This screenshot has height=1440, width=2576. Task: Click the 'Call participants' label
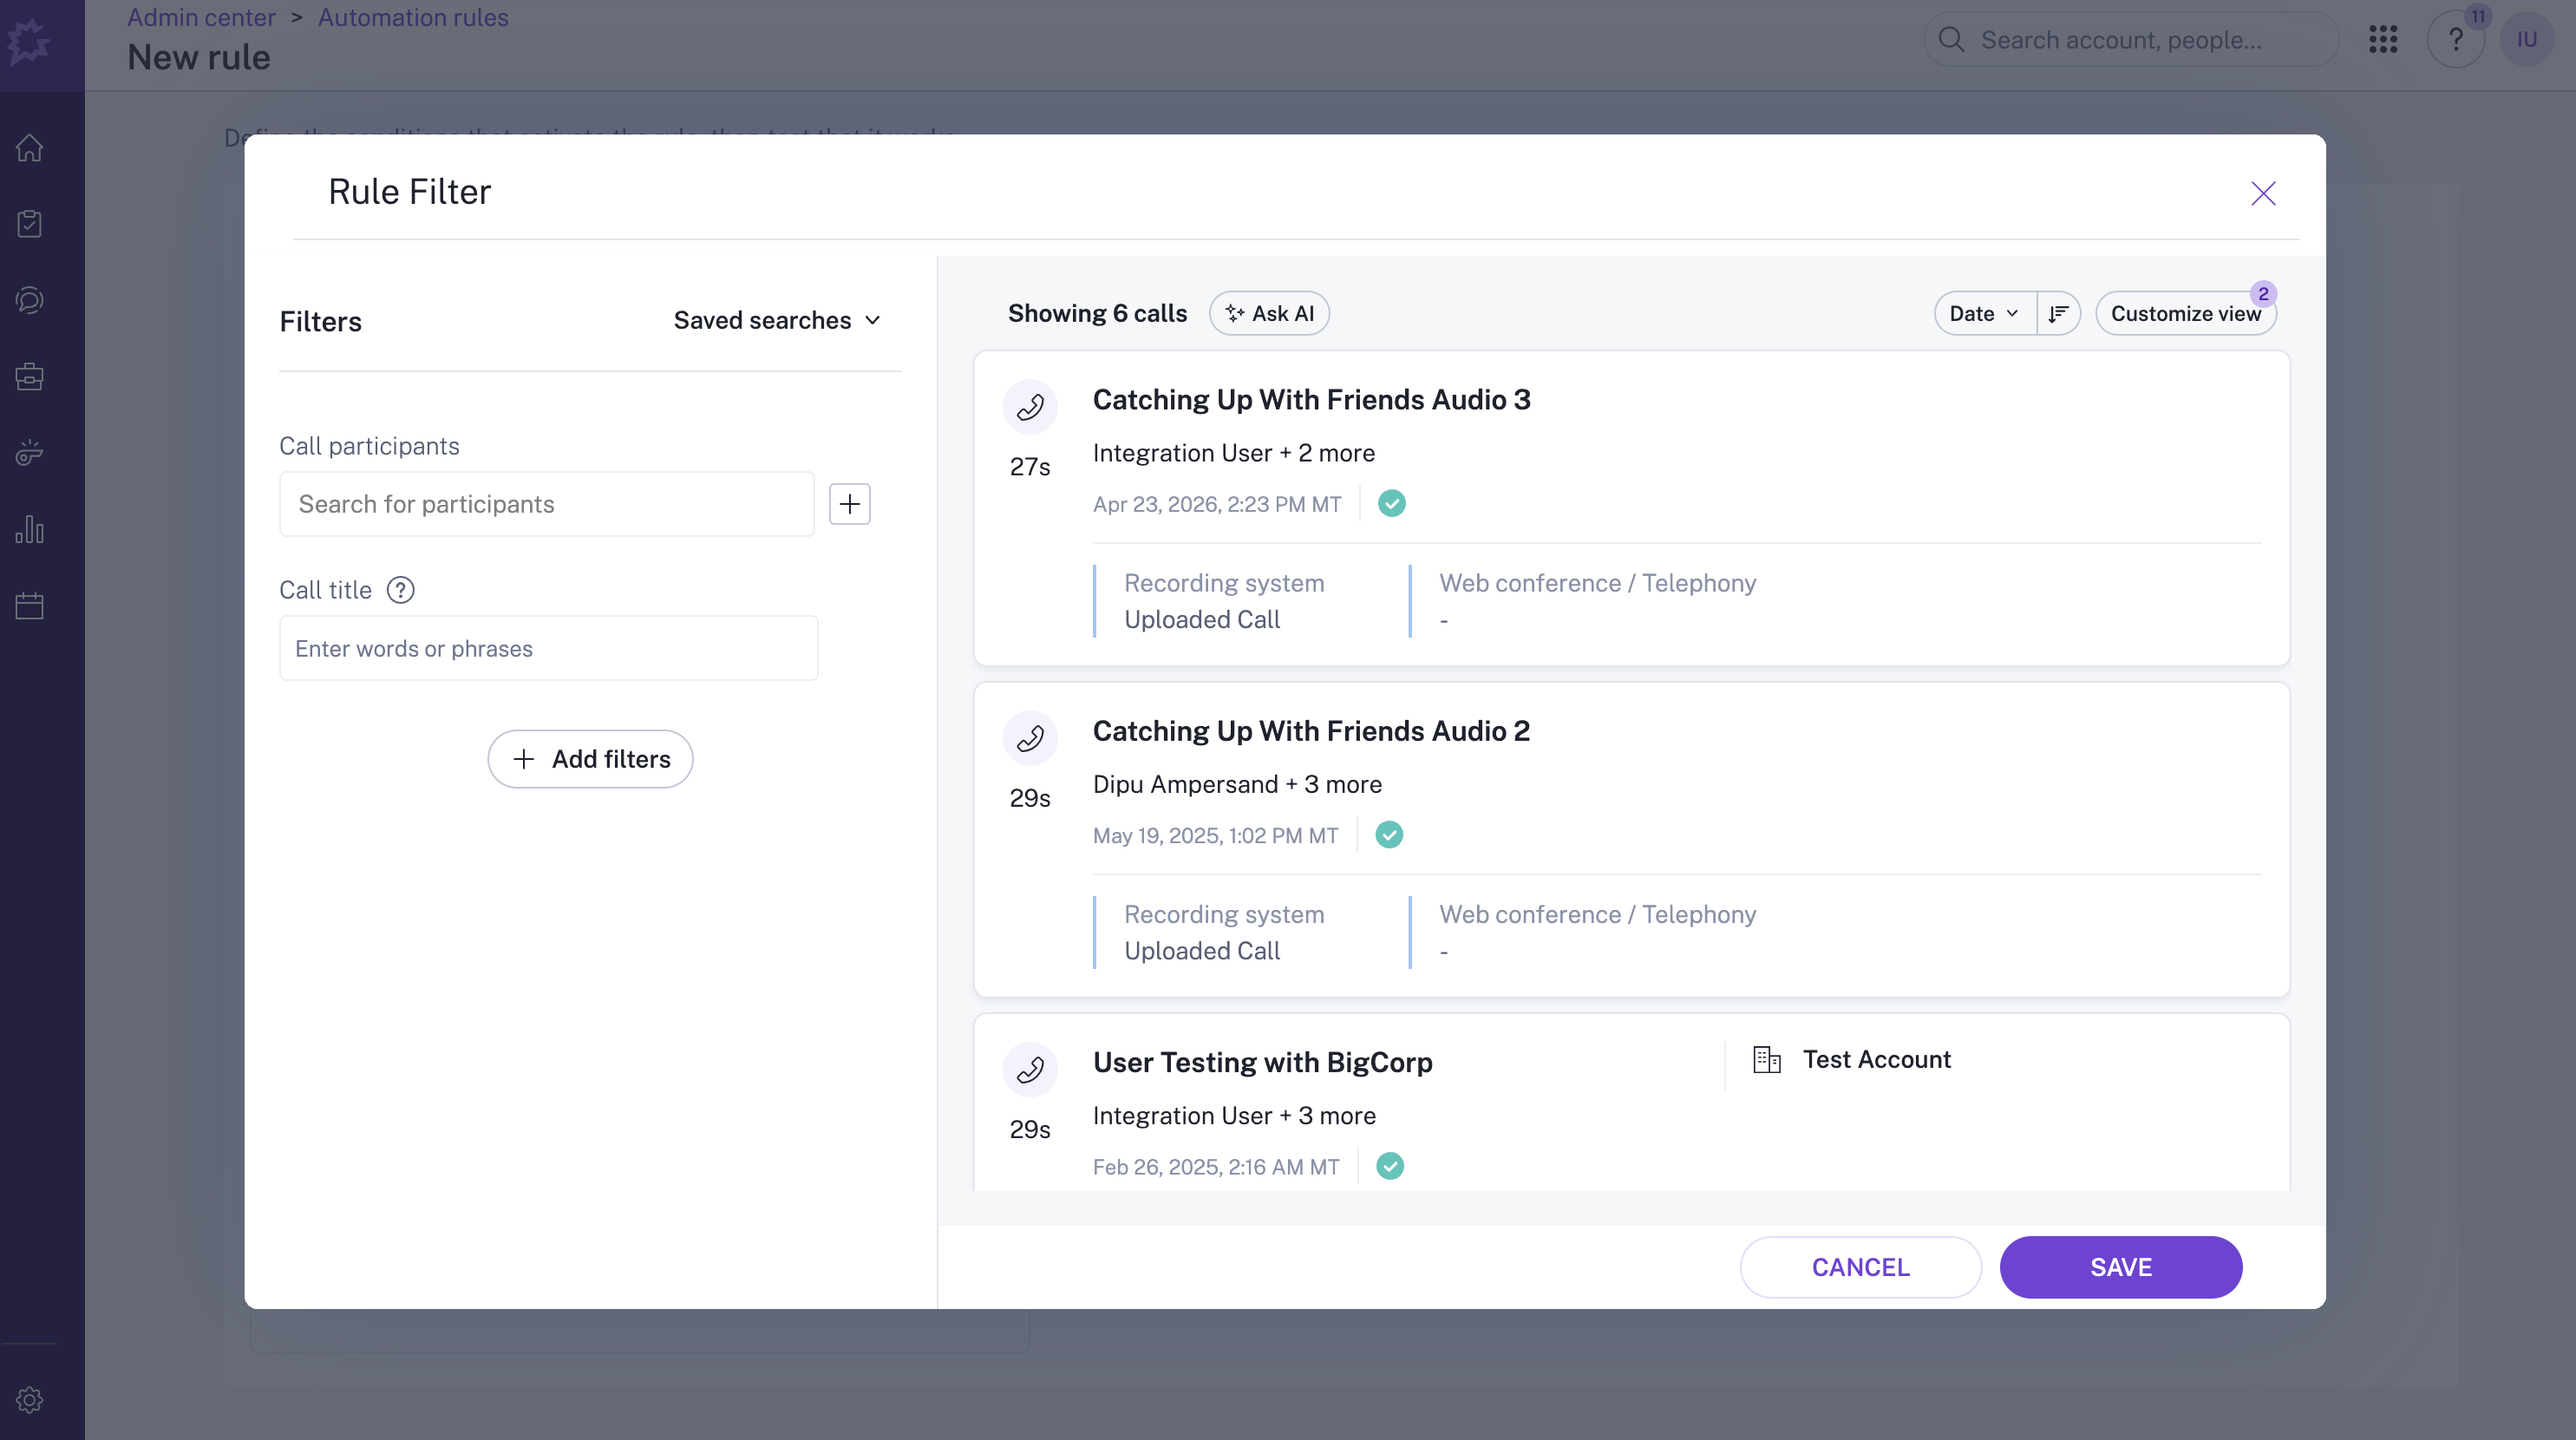[x=369, y=446]
